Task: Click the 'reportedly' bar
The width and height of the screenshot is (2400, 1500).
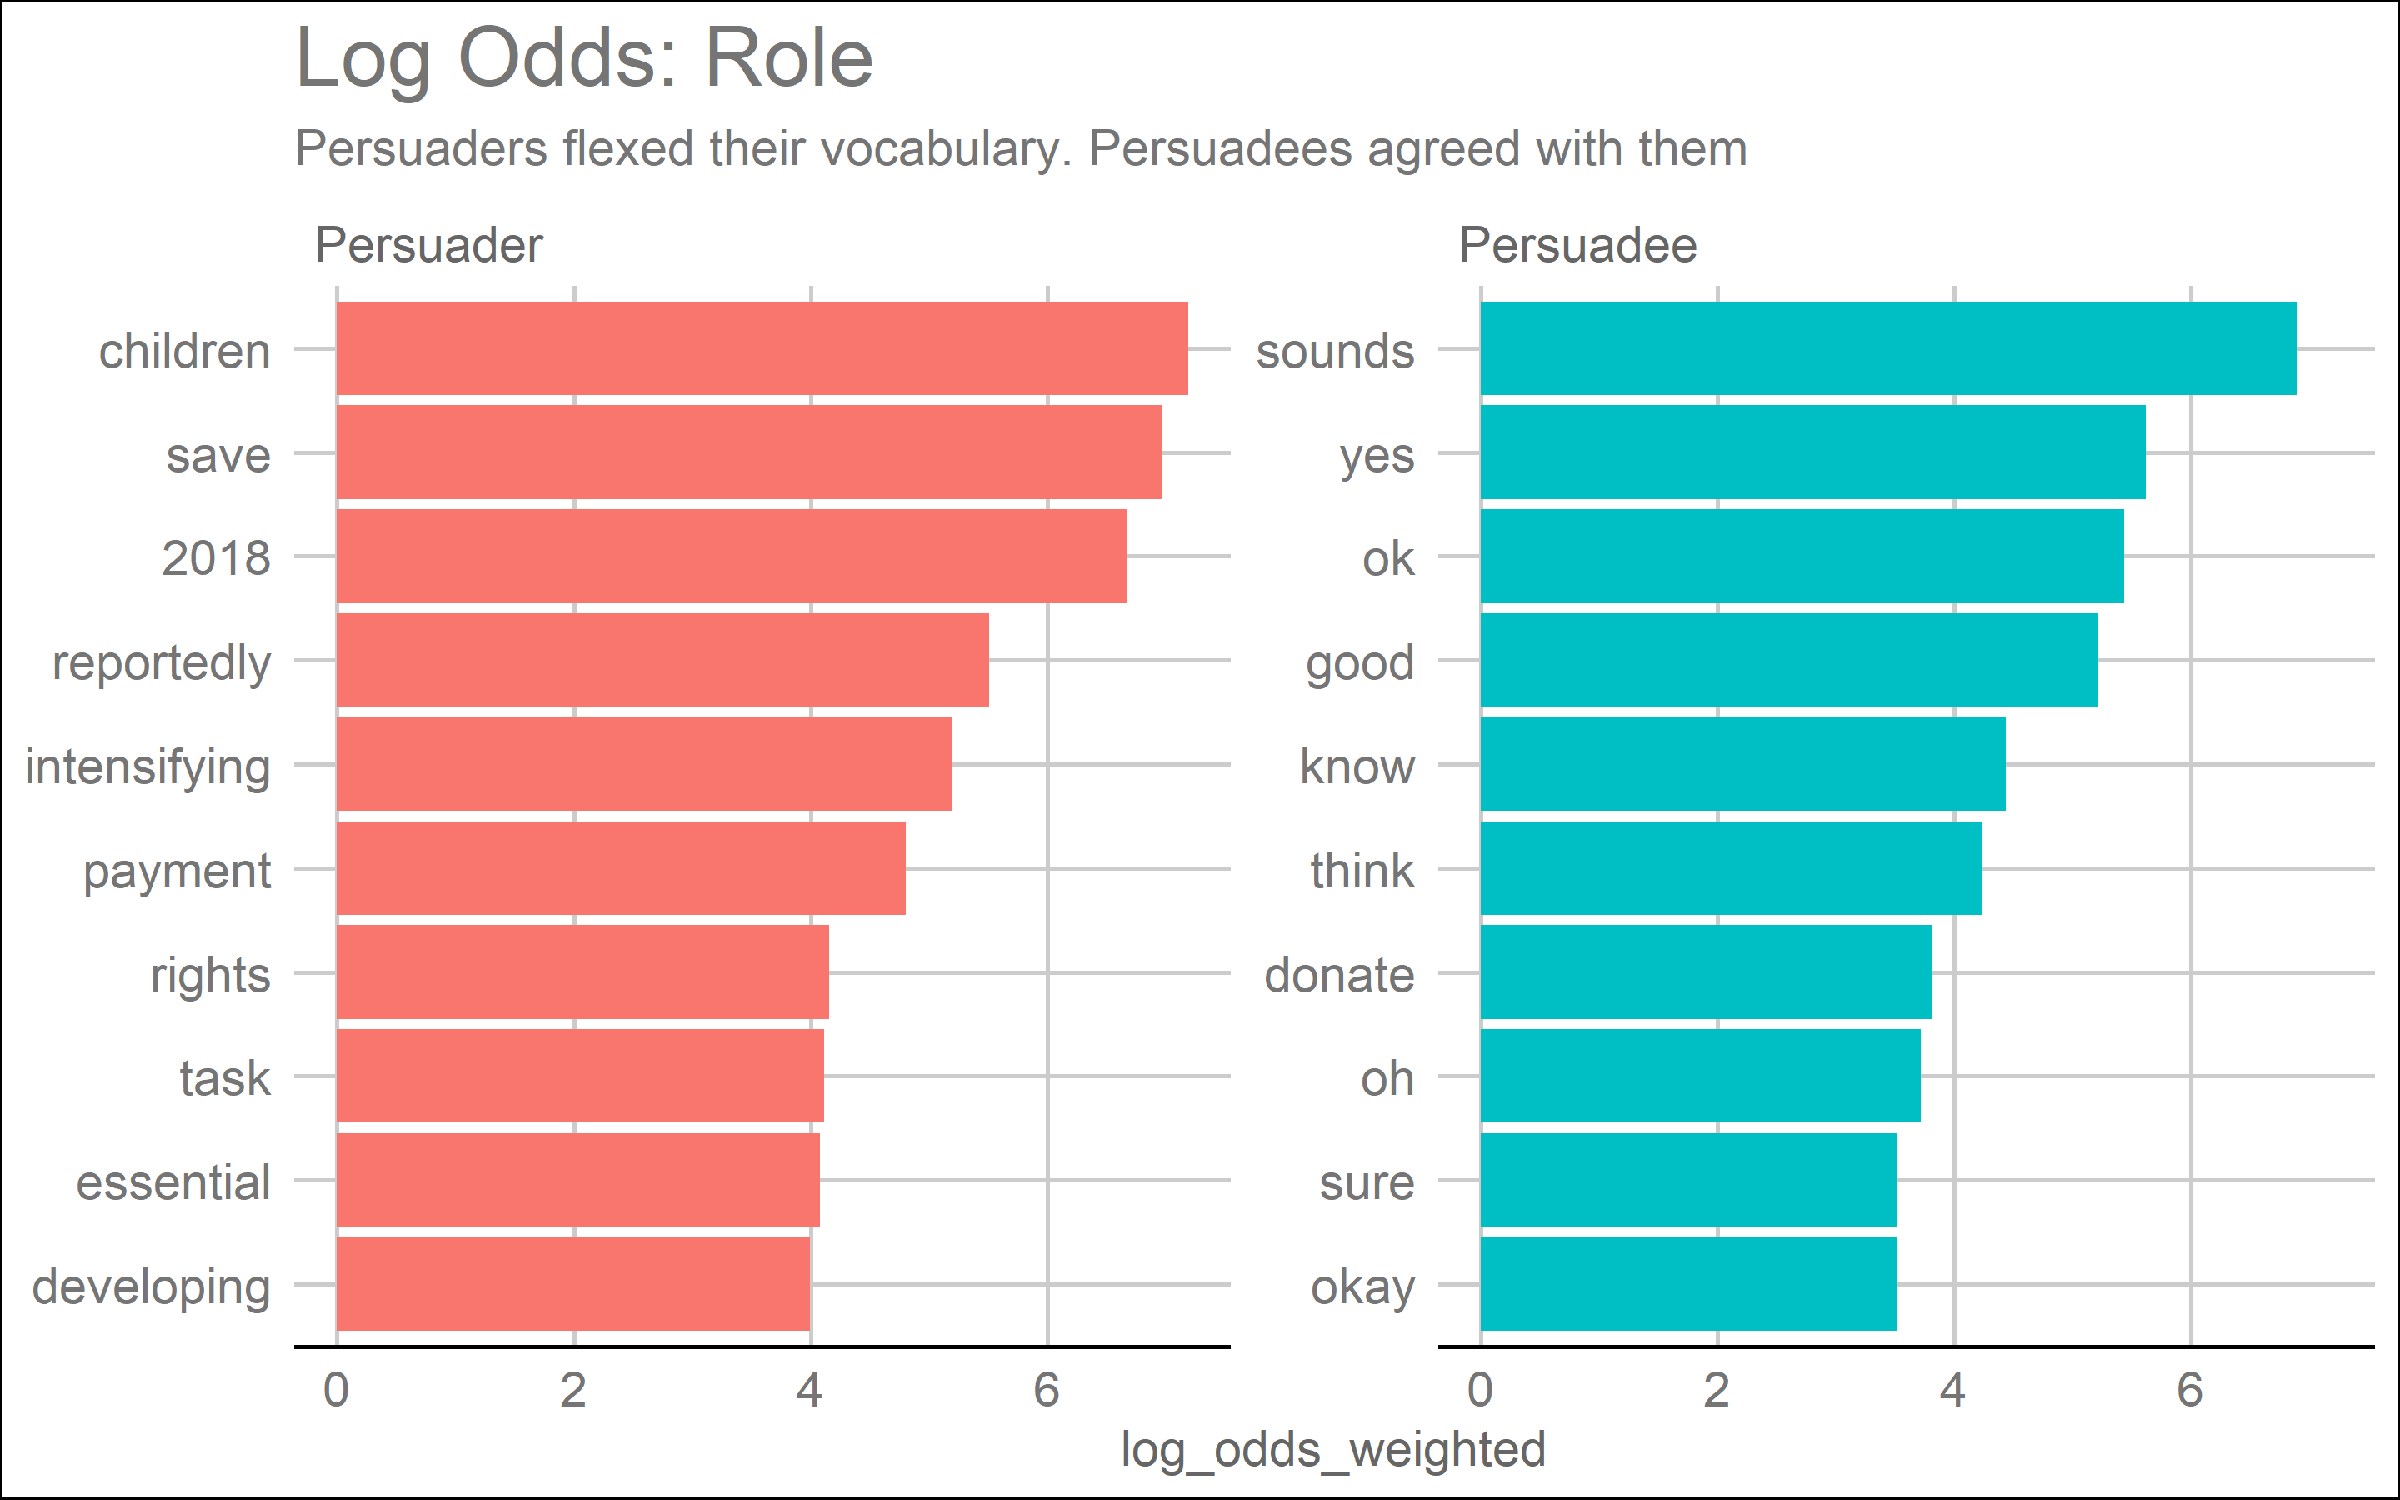Action: [663, 661]
